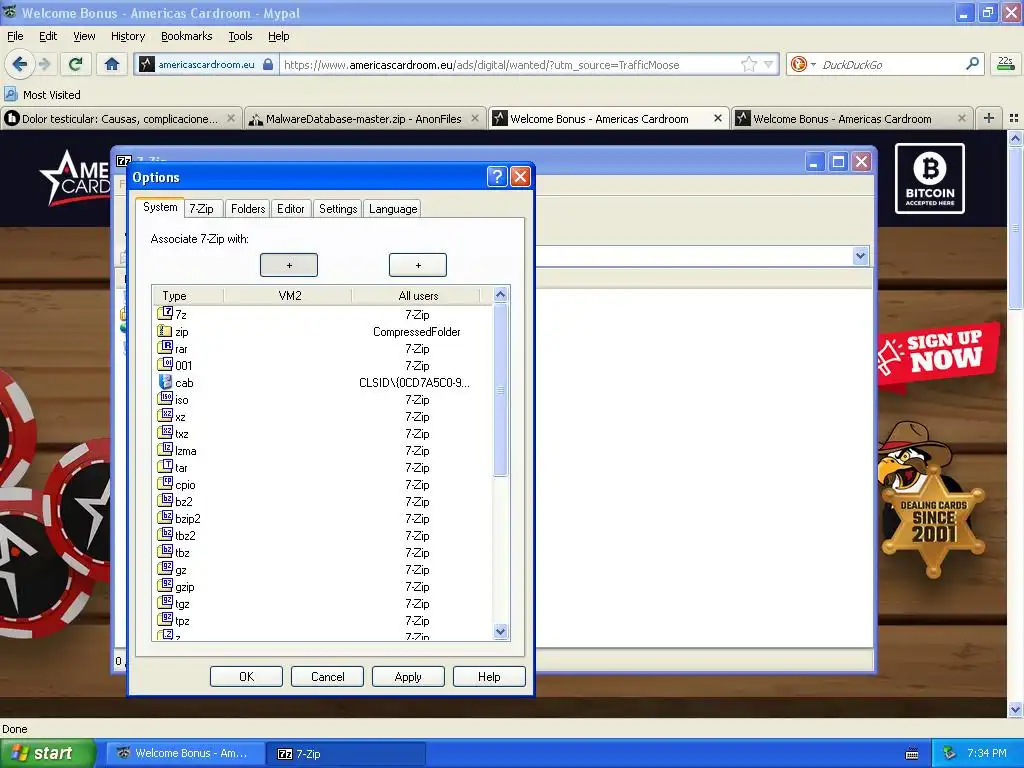Click the search magnifier icon in DuckDuckGo box
The image size is (1024, 768).
(x=972, y=64)
